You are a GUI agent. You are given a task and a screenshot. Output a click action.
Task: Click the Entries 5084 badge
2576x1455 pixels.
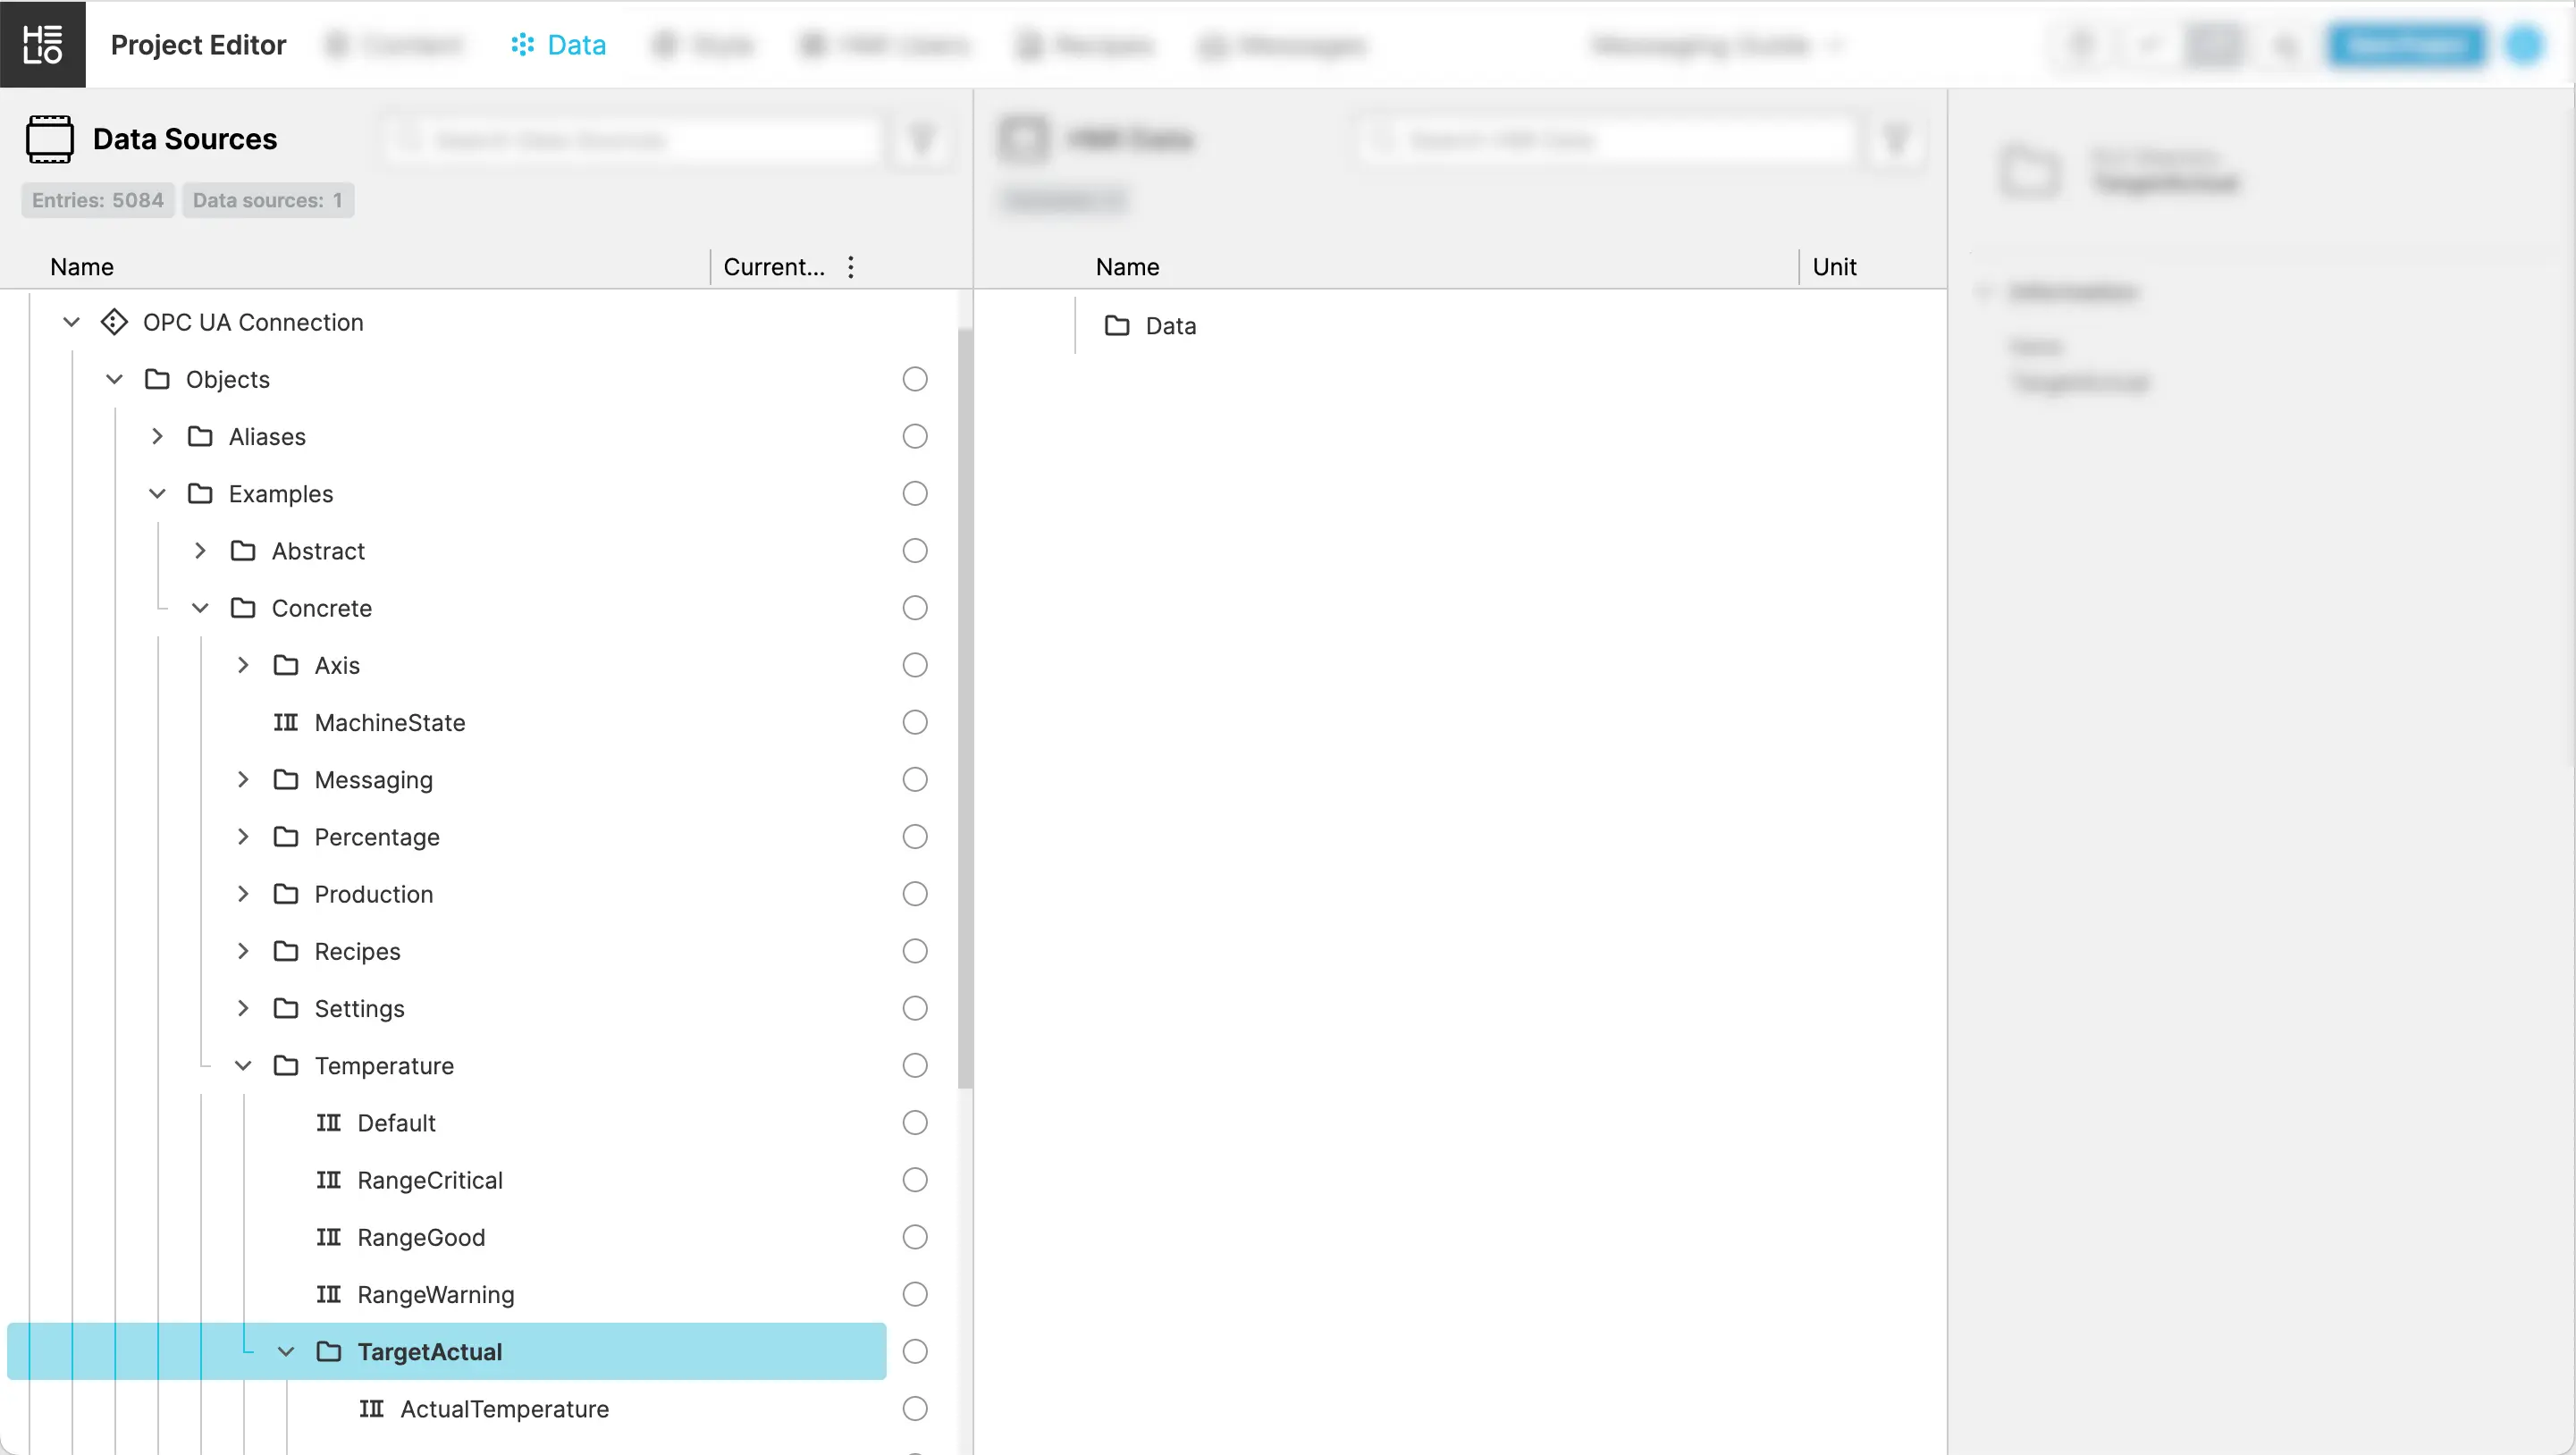pyautogui.click(x=97, y=200)
